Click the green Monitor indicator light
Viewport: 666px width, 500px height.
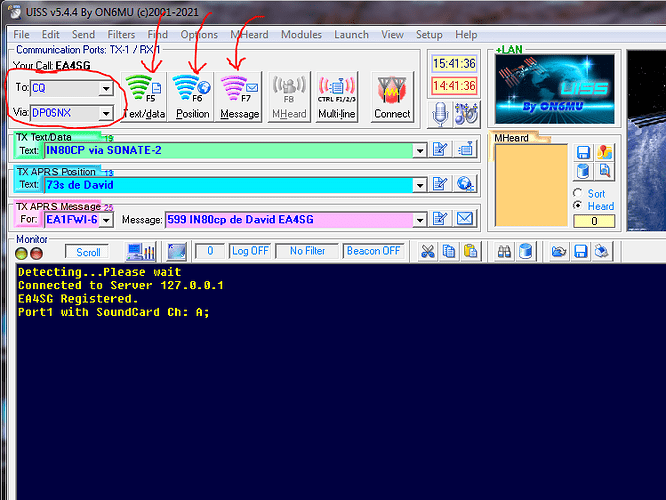21,254
